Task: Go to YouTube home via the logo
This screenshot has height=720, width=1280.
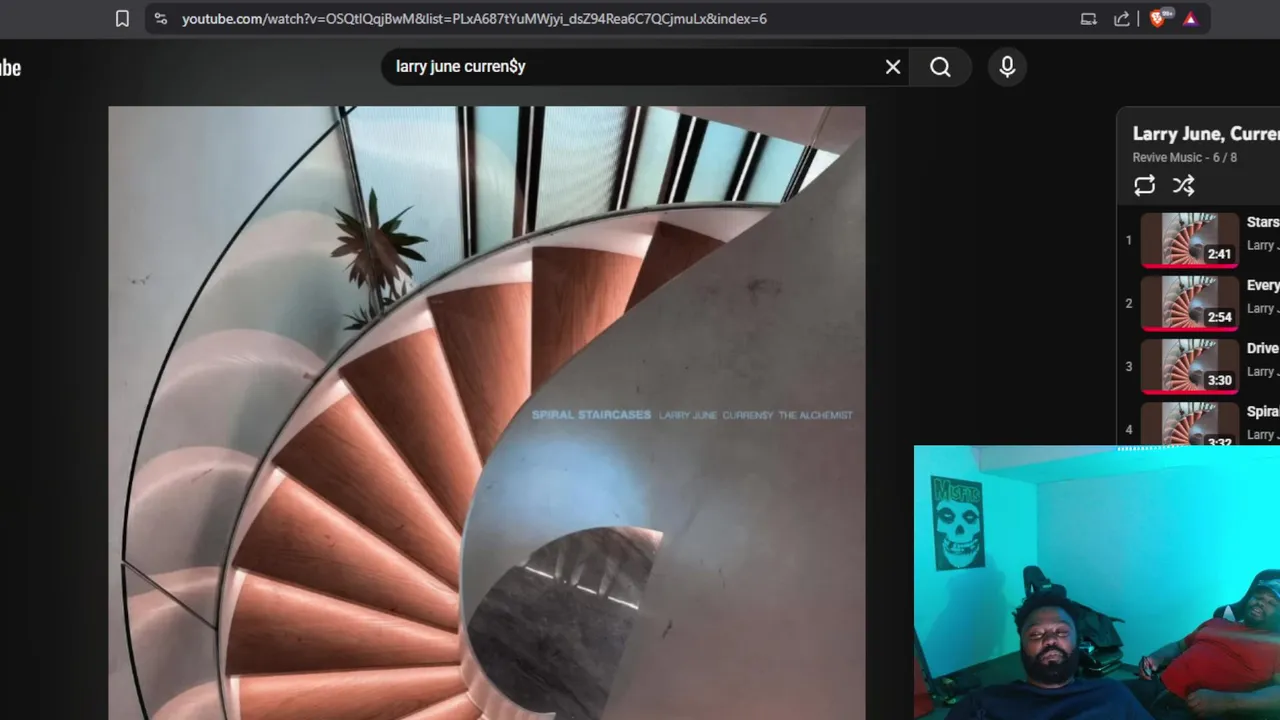Action: (x=10, y=68)
